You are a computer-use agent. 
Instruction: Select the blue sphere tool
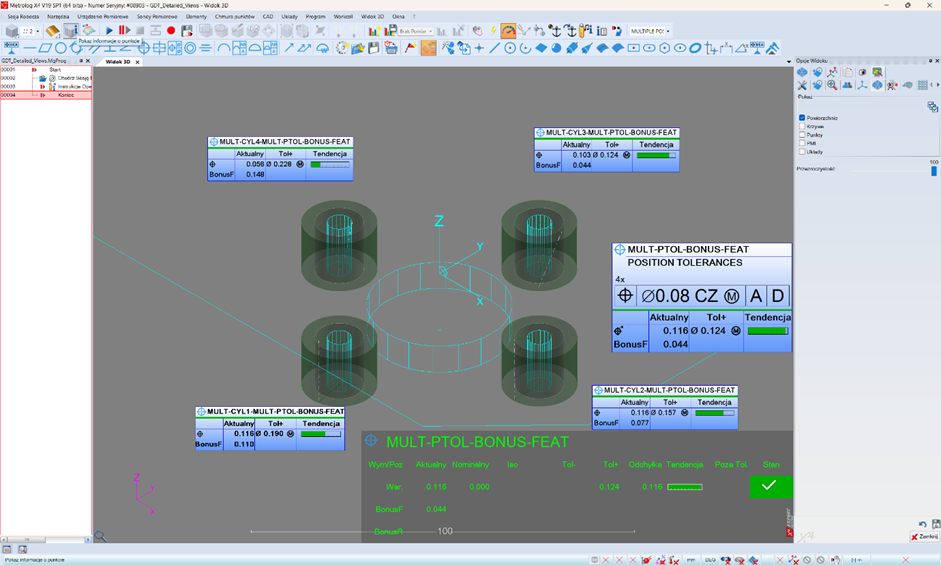(x=556, y=48)
